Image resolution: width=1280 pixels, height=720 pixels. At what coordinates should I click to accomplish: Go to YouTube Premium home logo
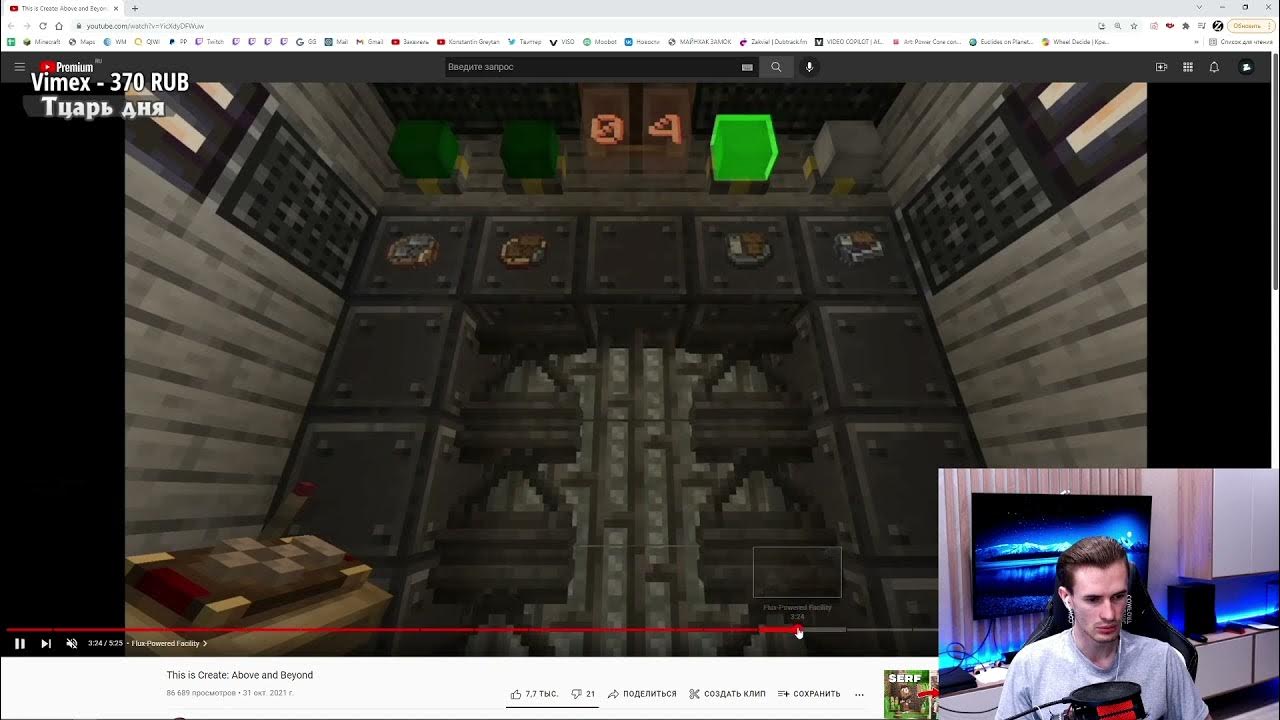pos(67,67)
